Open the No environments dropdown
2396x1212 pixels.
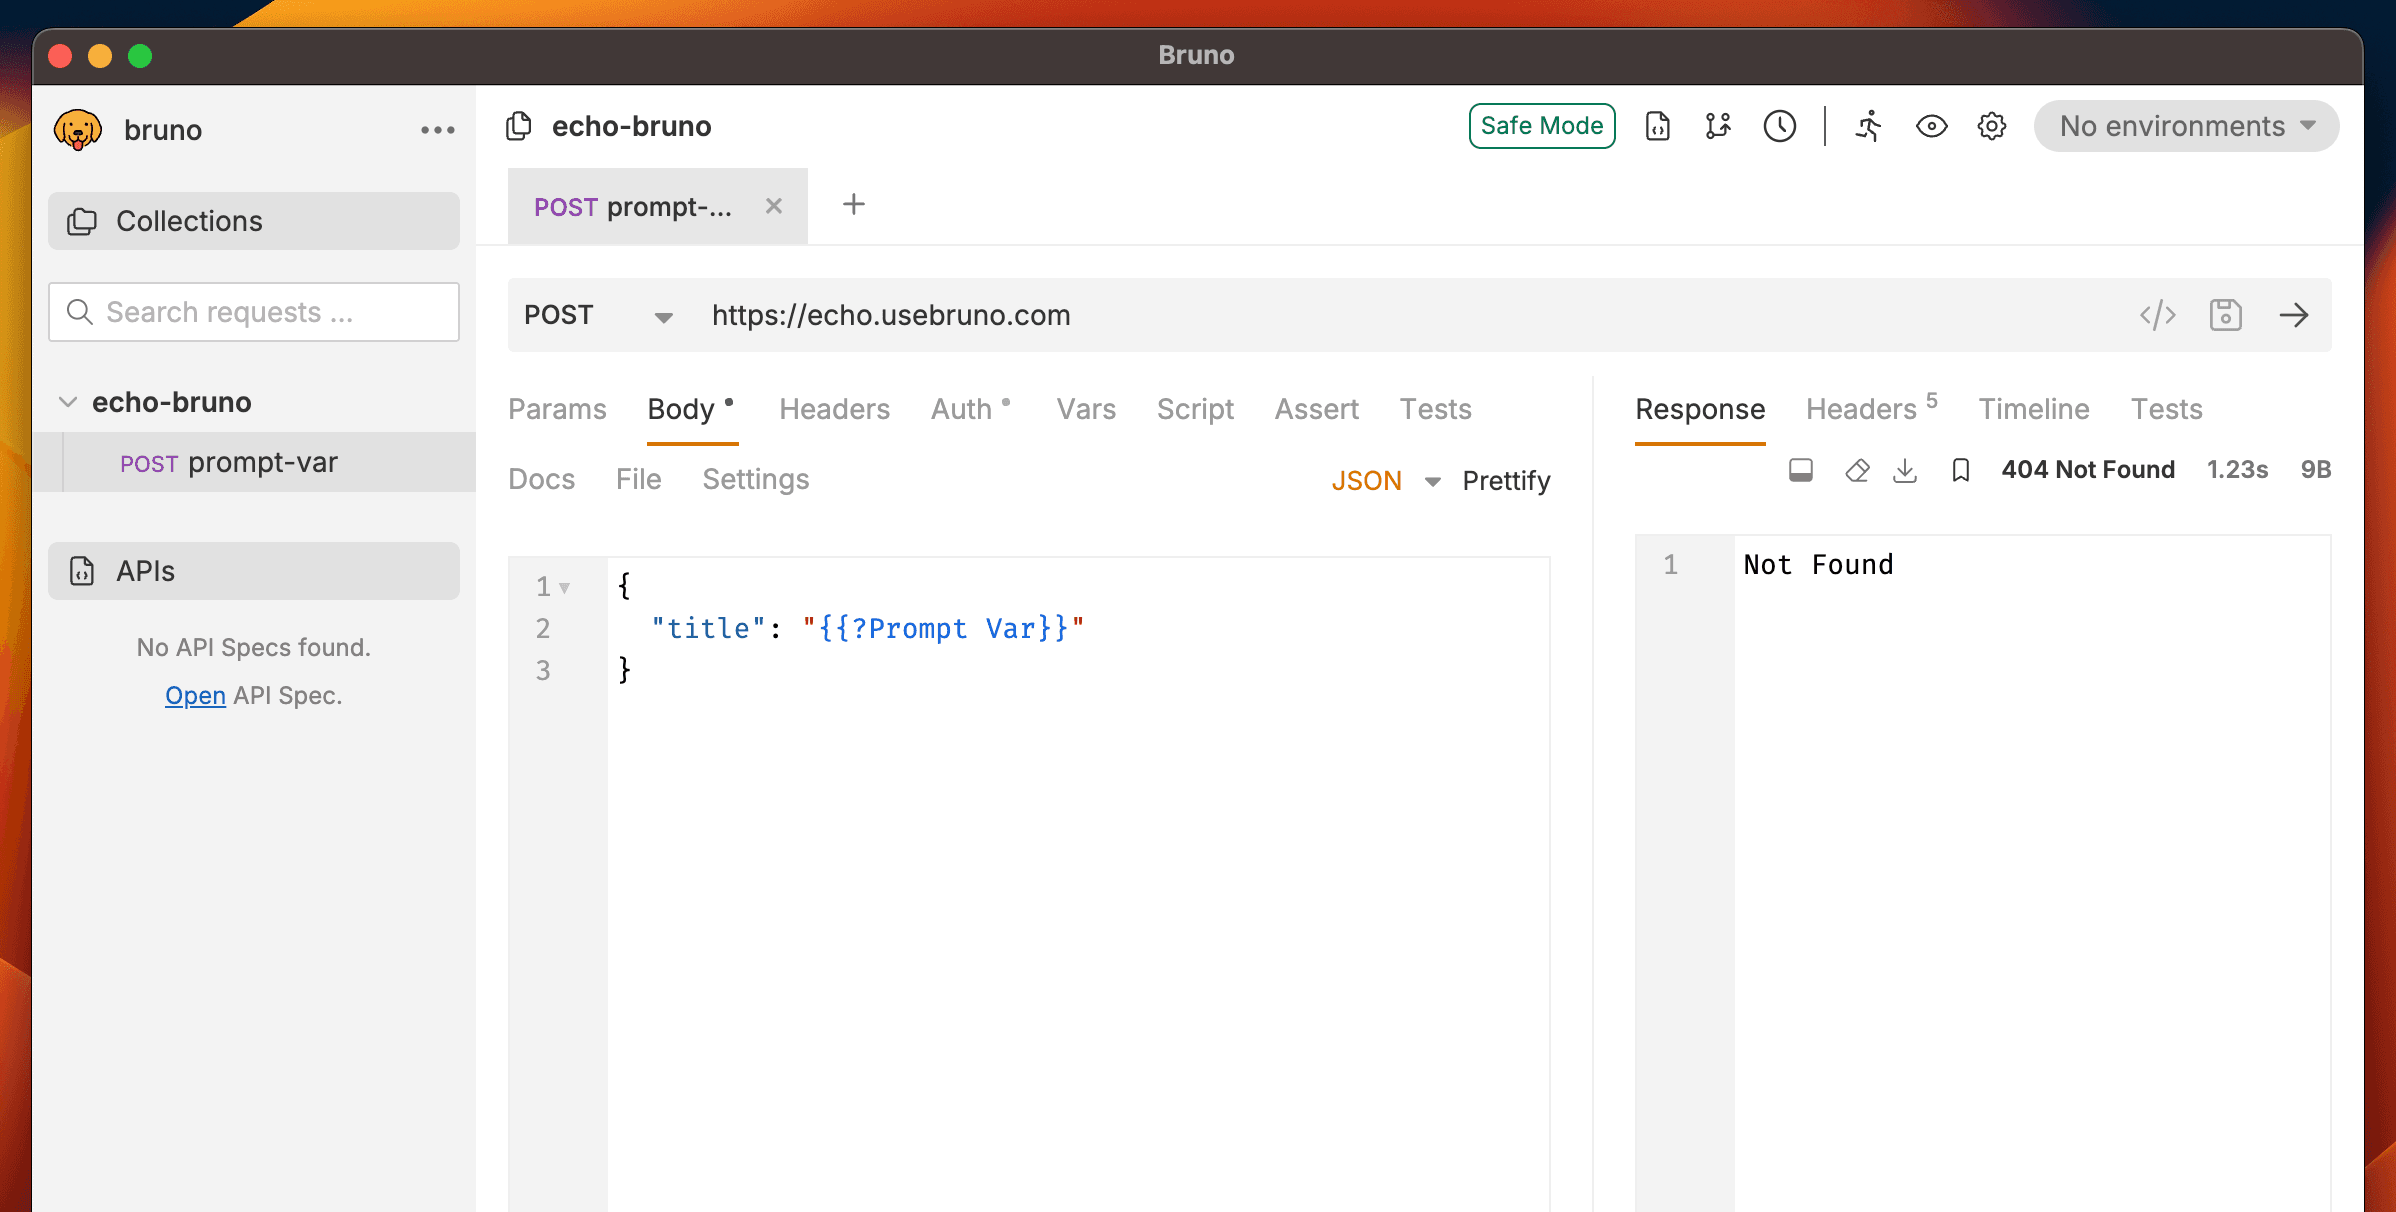point(2185,126)
